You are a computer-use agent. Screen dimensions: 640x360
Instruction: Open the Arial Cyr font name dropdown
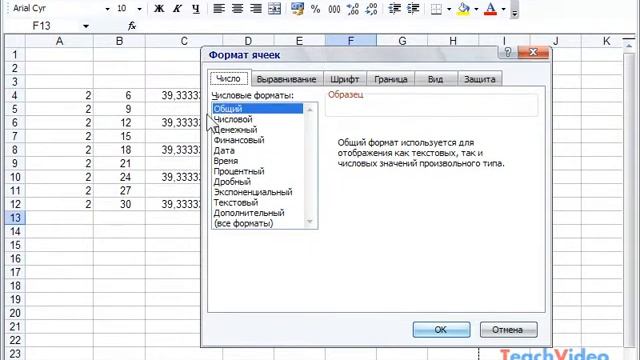tap(107, 9)
